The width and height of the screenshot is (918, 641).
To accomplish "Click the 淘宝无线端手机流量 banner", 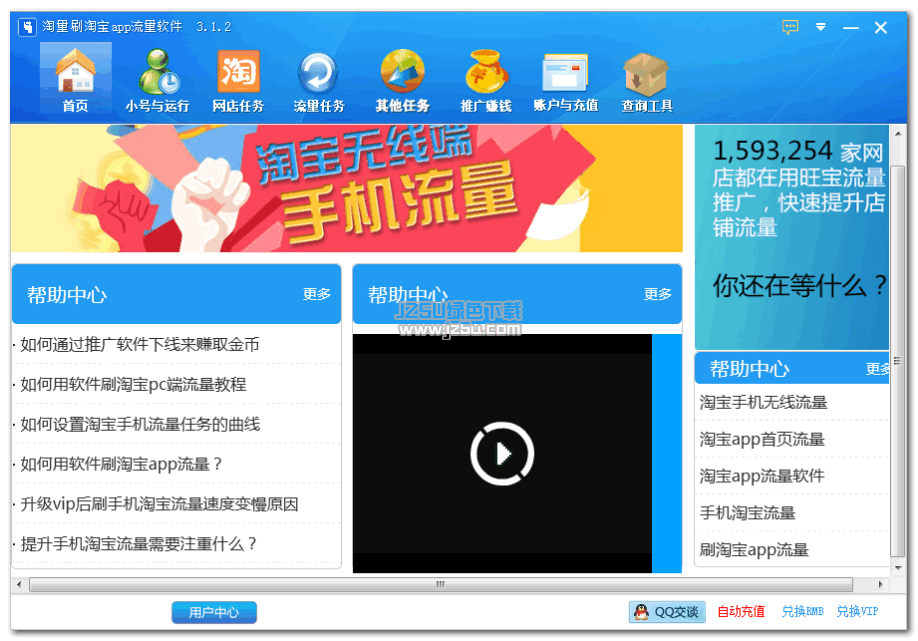I will click(x=347, y=188).
